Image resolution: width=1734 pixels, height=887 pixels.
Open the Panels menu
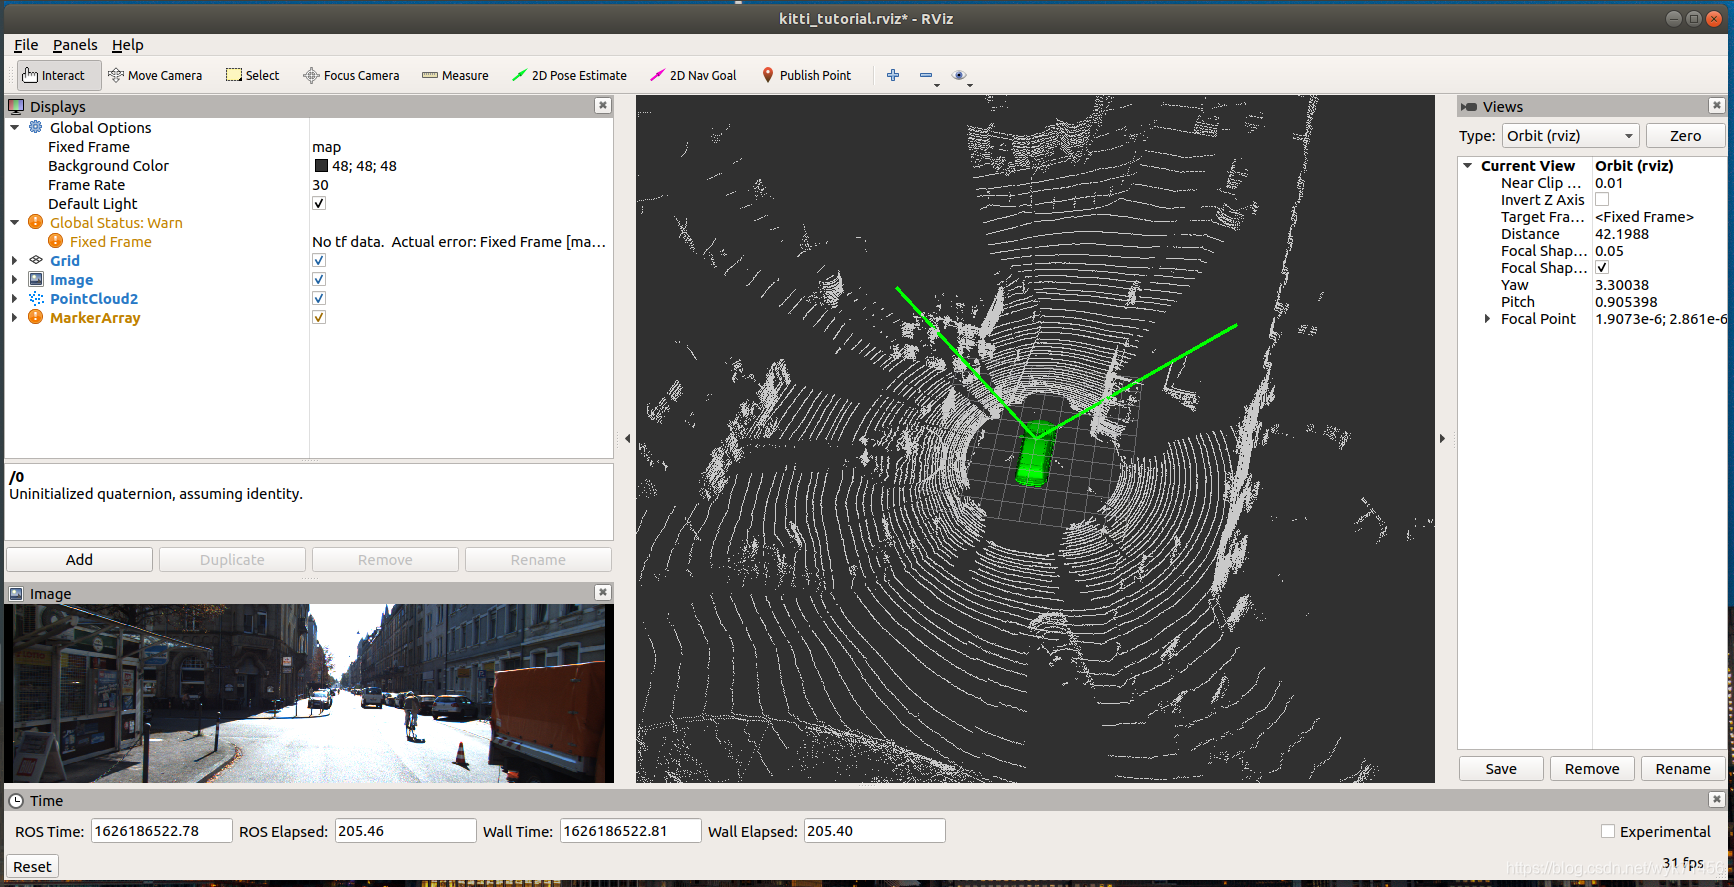coord(75,45)
